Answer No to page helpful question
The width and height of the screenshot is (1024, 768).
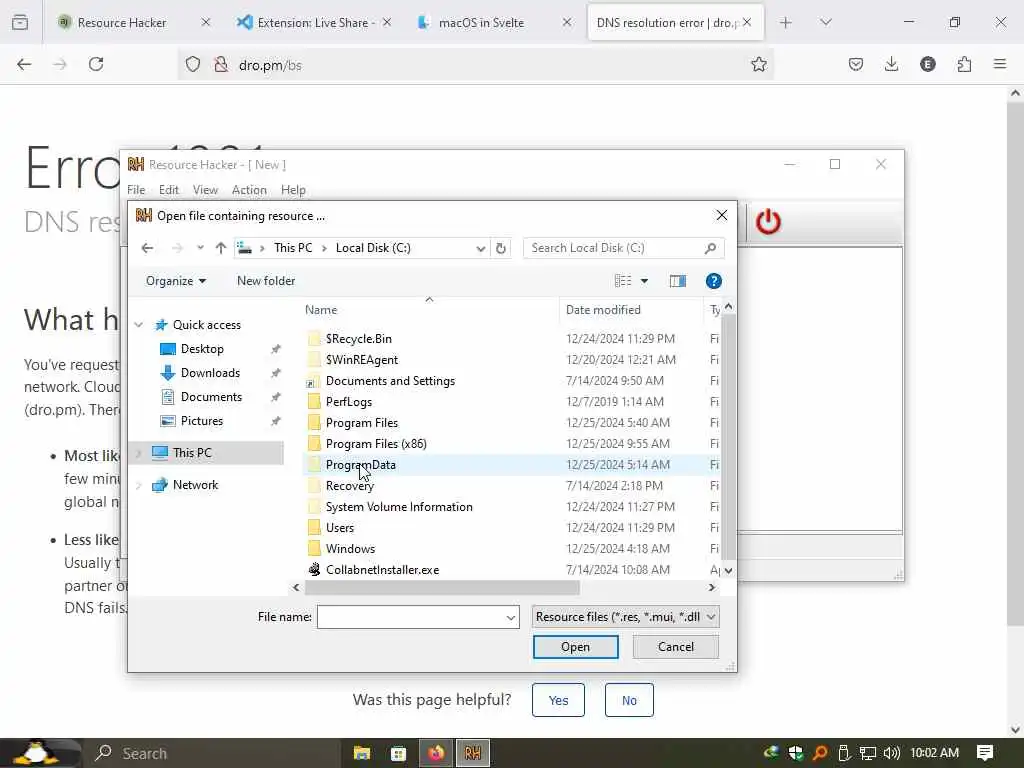[x=629, y=700]
